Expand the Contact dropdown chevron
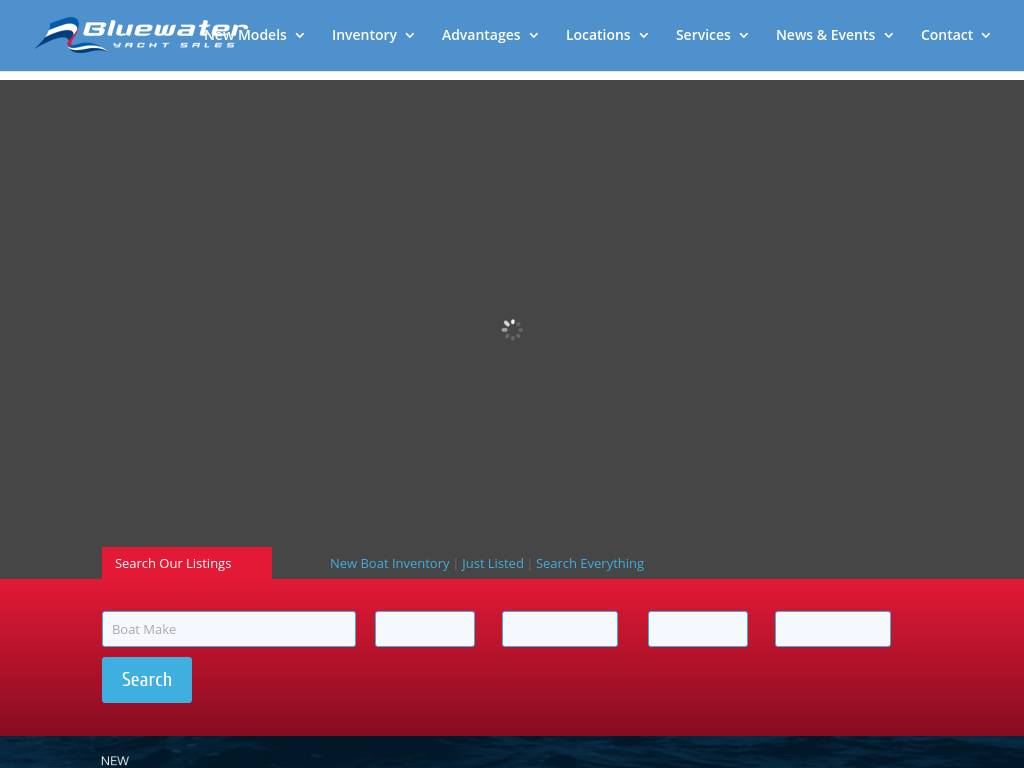Image resolution: width=1024 pixels, height=768 pixels. pos(985,36)
